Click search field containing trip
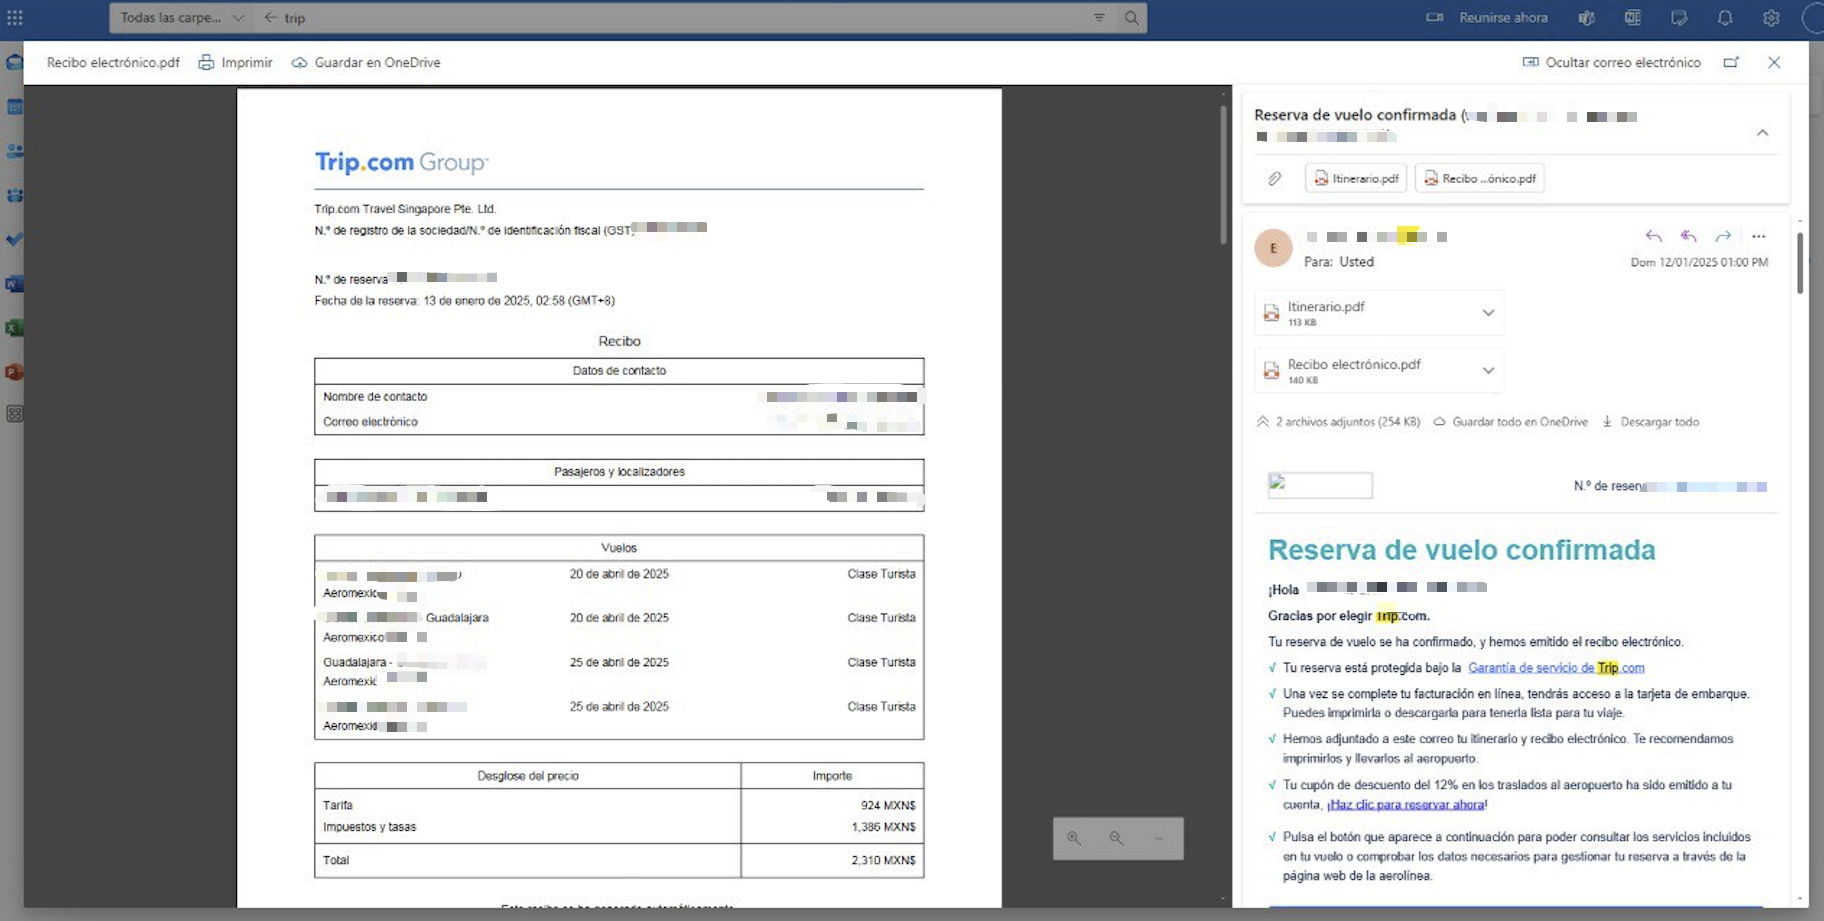 [x=685, y=18]
